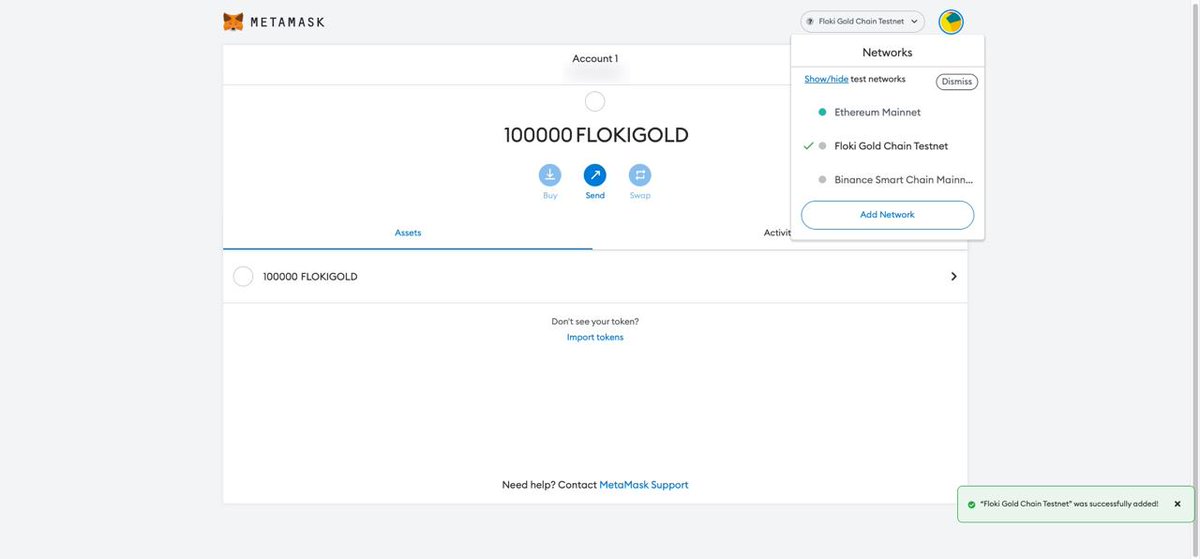Select Ethereum Mainnet network
Viewport: 1200px width, 559px height.
[x=888, y=112]
